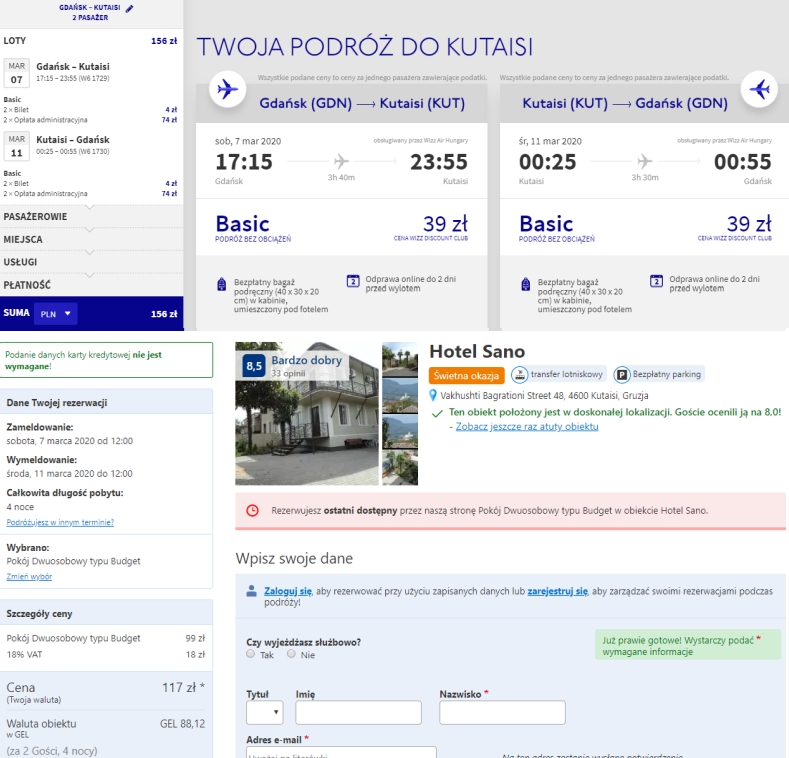
Task: Select Tak for business trip
Action: (x=251, y=654)
